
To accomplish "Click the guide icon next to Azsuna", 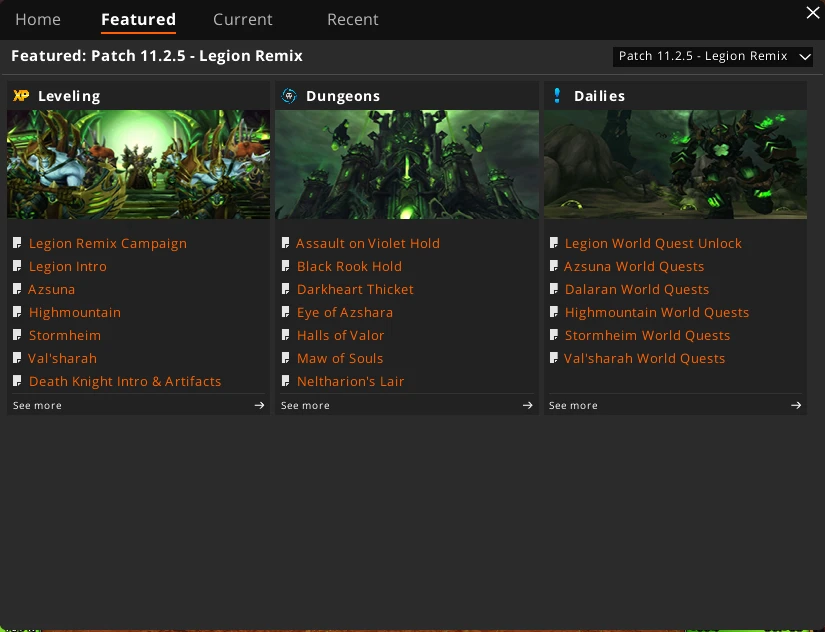I will (18, 289).
